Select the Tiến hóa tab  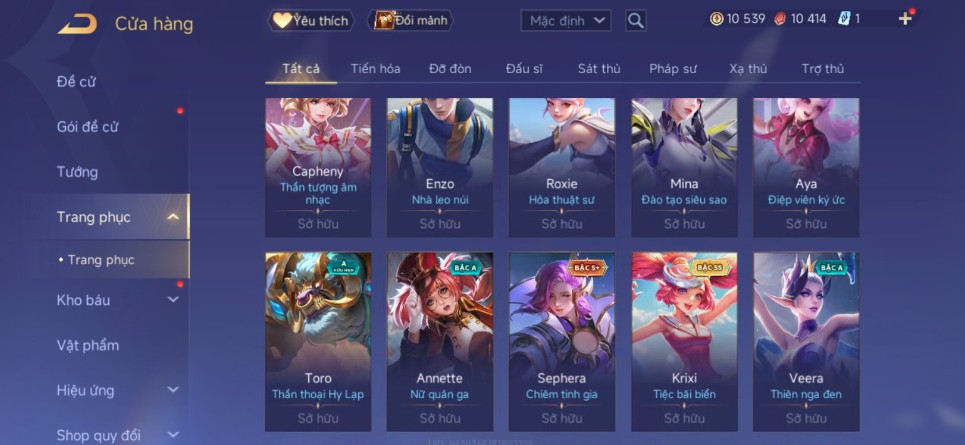point(375,69)
